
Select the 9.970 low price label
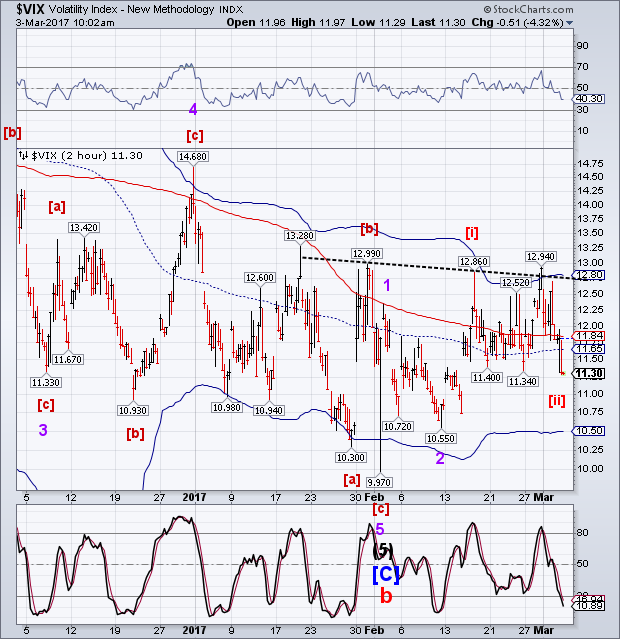click(382, 482)
